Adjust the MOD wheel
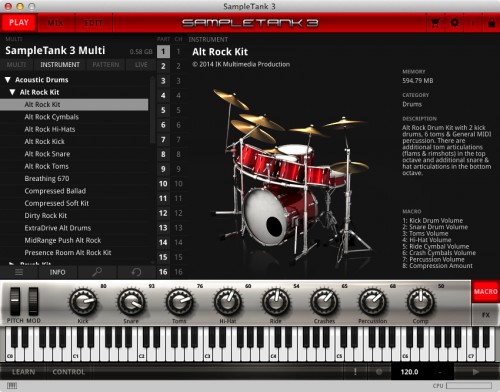The width and height of the screenshot is (500, 392). 33,302
